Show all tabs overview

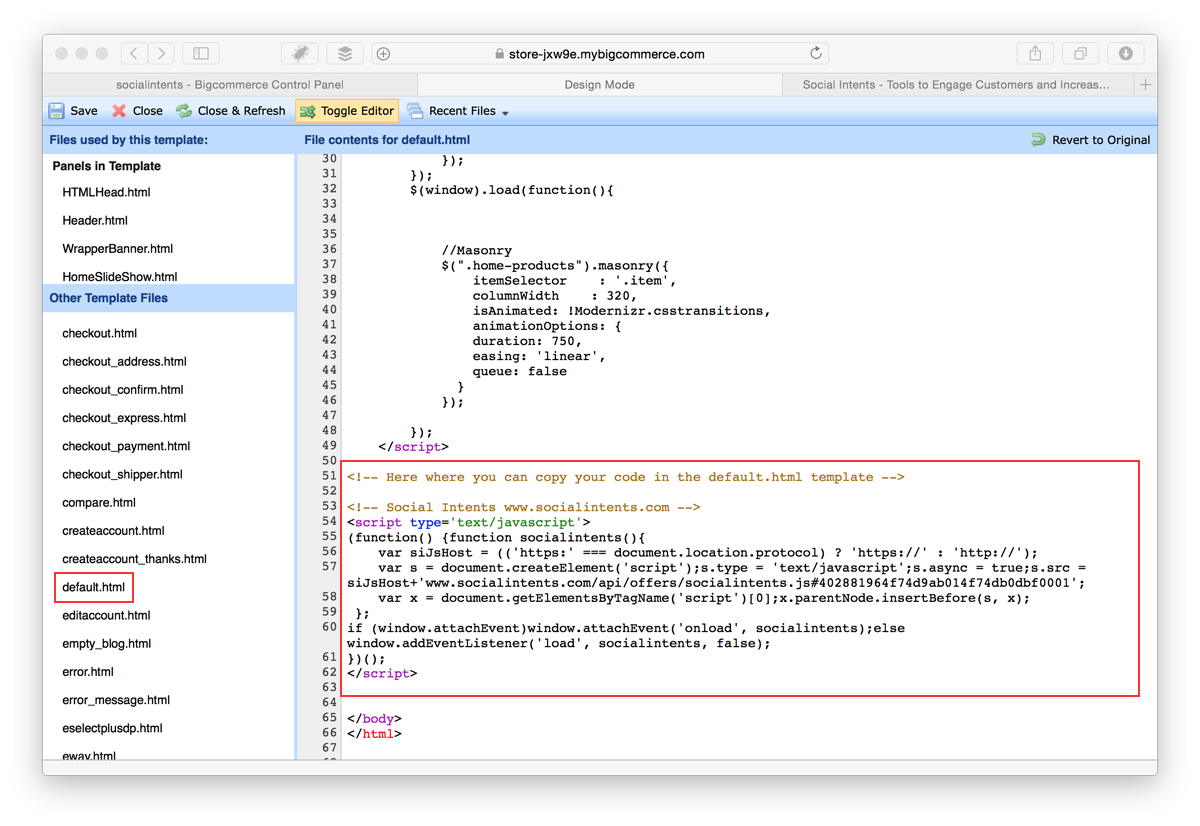point(1080,53)
